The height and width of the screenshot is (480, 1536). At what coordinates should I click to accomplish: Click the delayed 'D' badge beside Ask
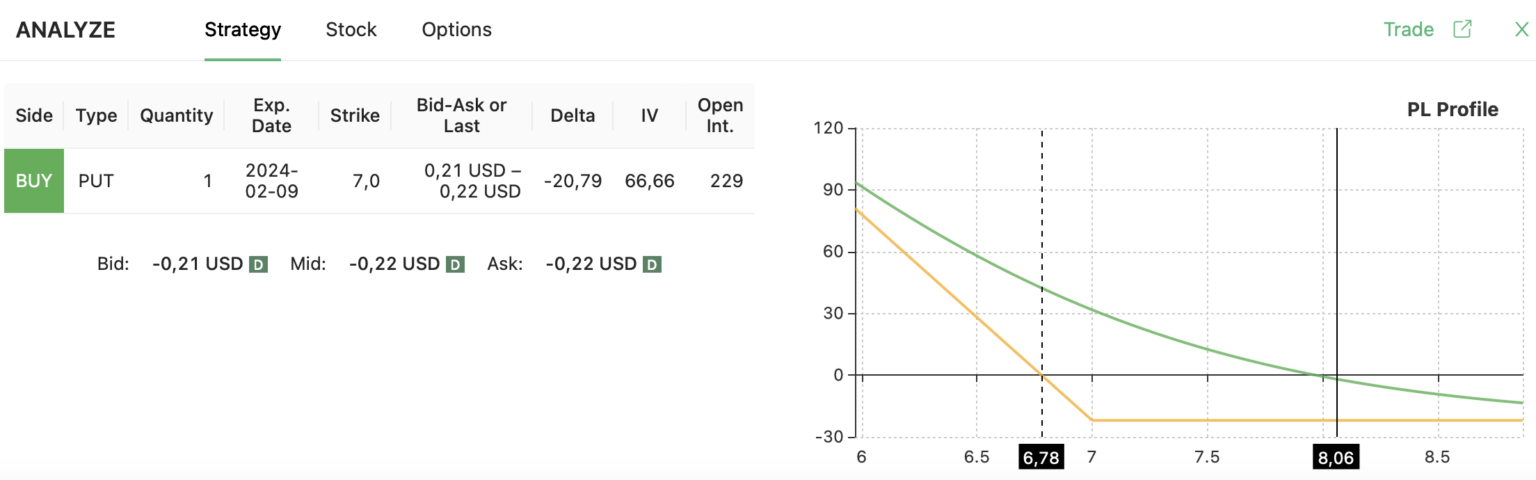point(652,264)
